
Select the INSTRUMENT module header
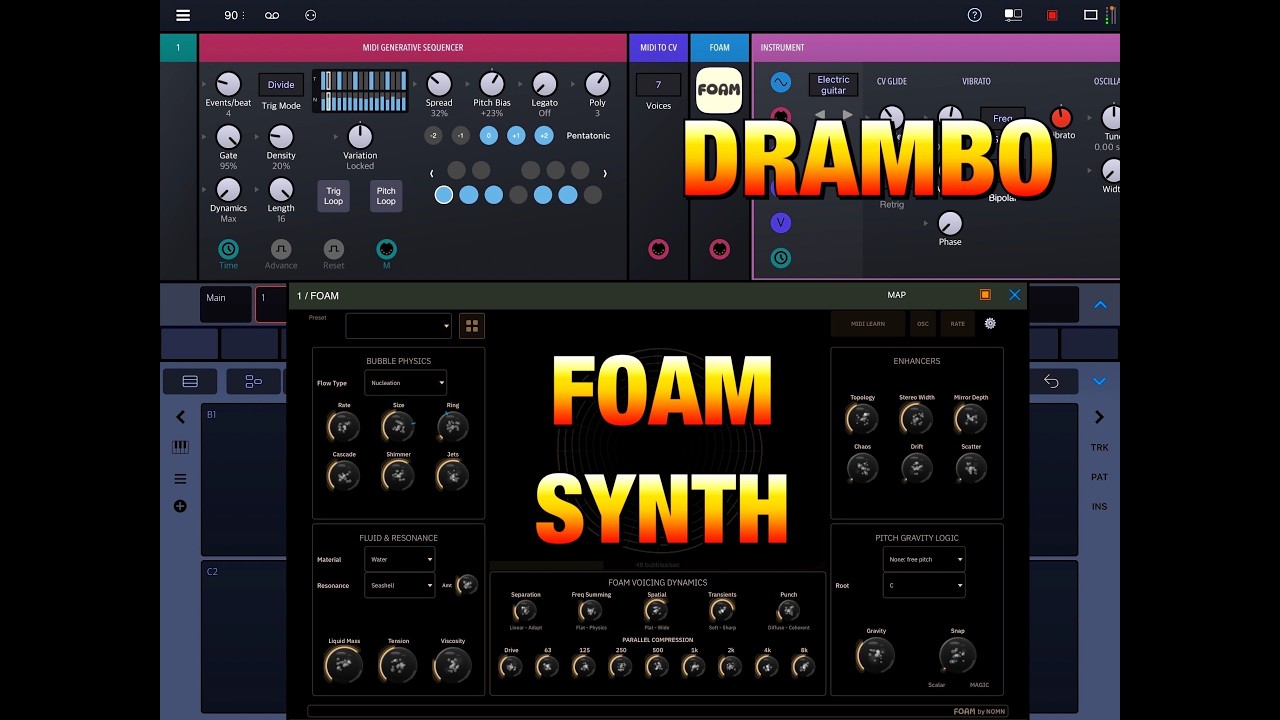936,47
